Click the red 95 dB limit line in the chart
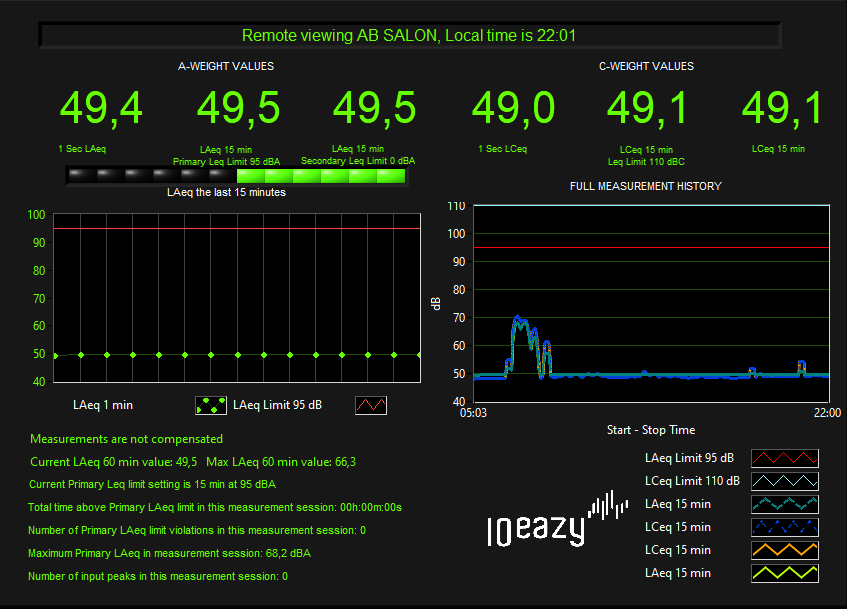Screen dimensions: 847x611 (236, 229)
